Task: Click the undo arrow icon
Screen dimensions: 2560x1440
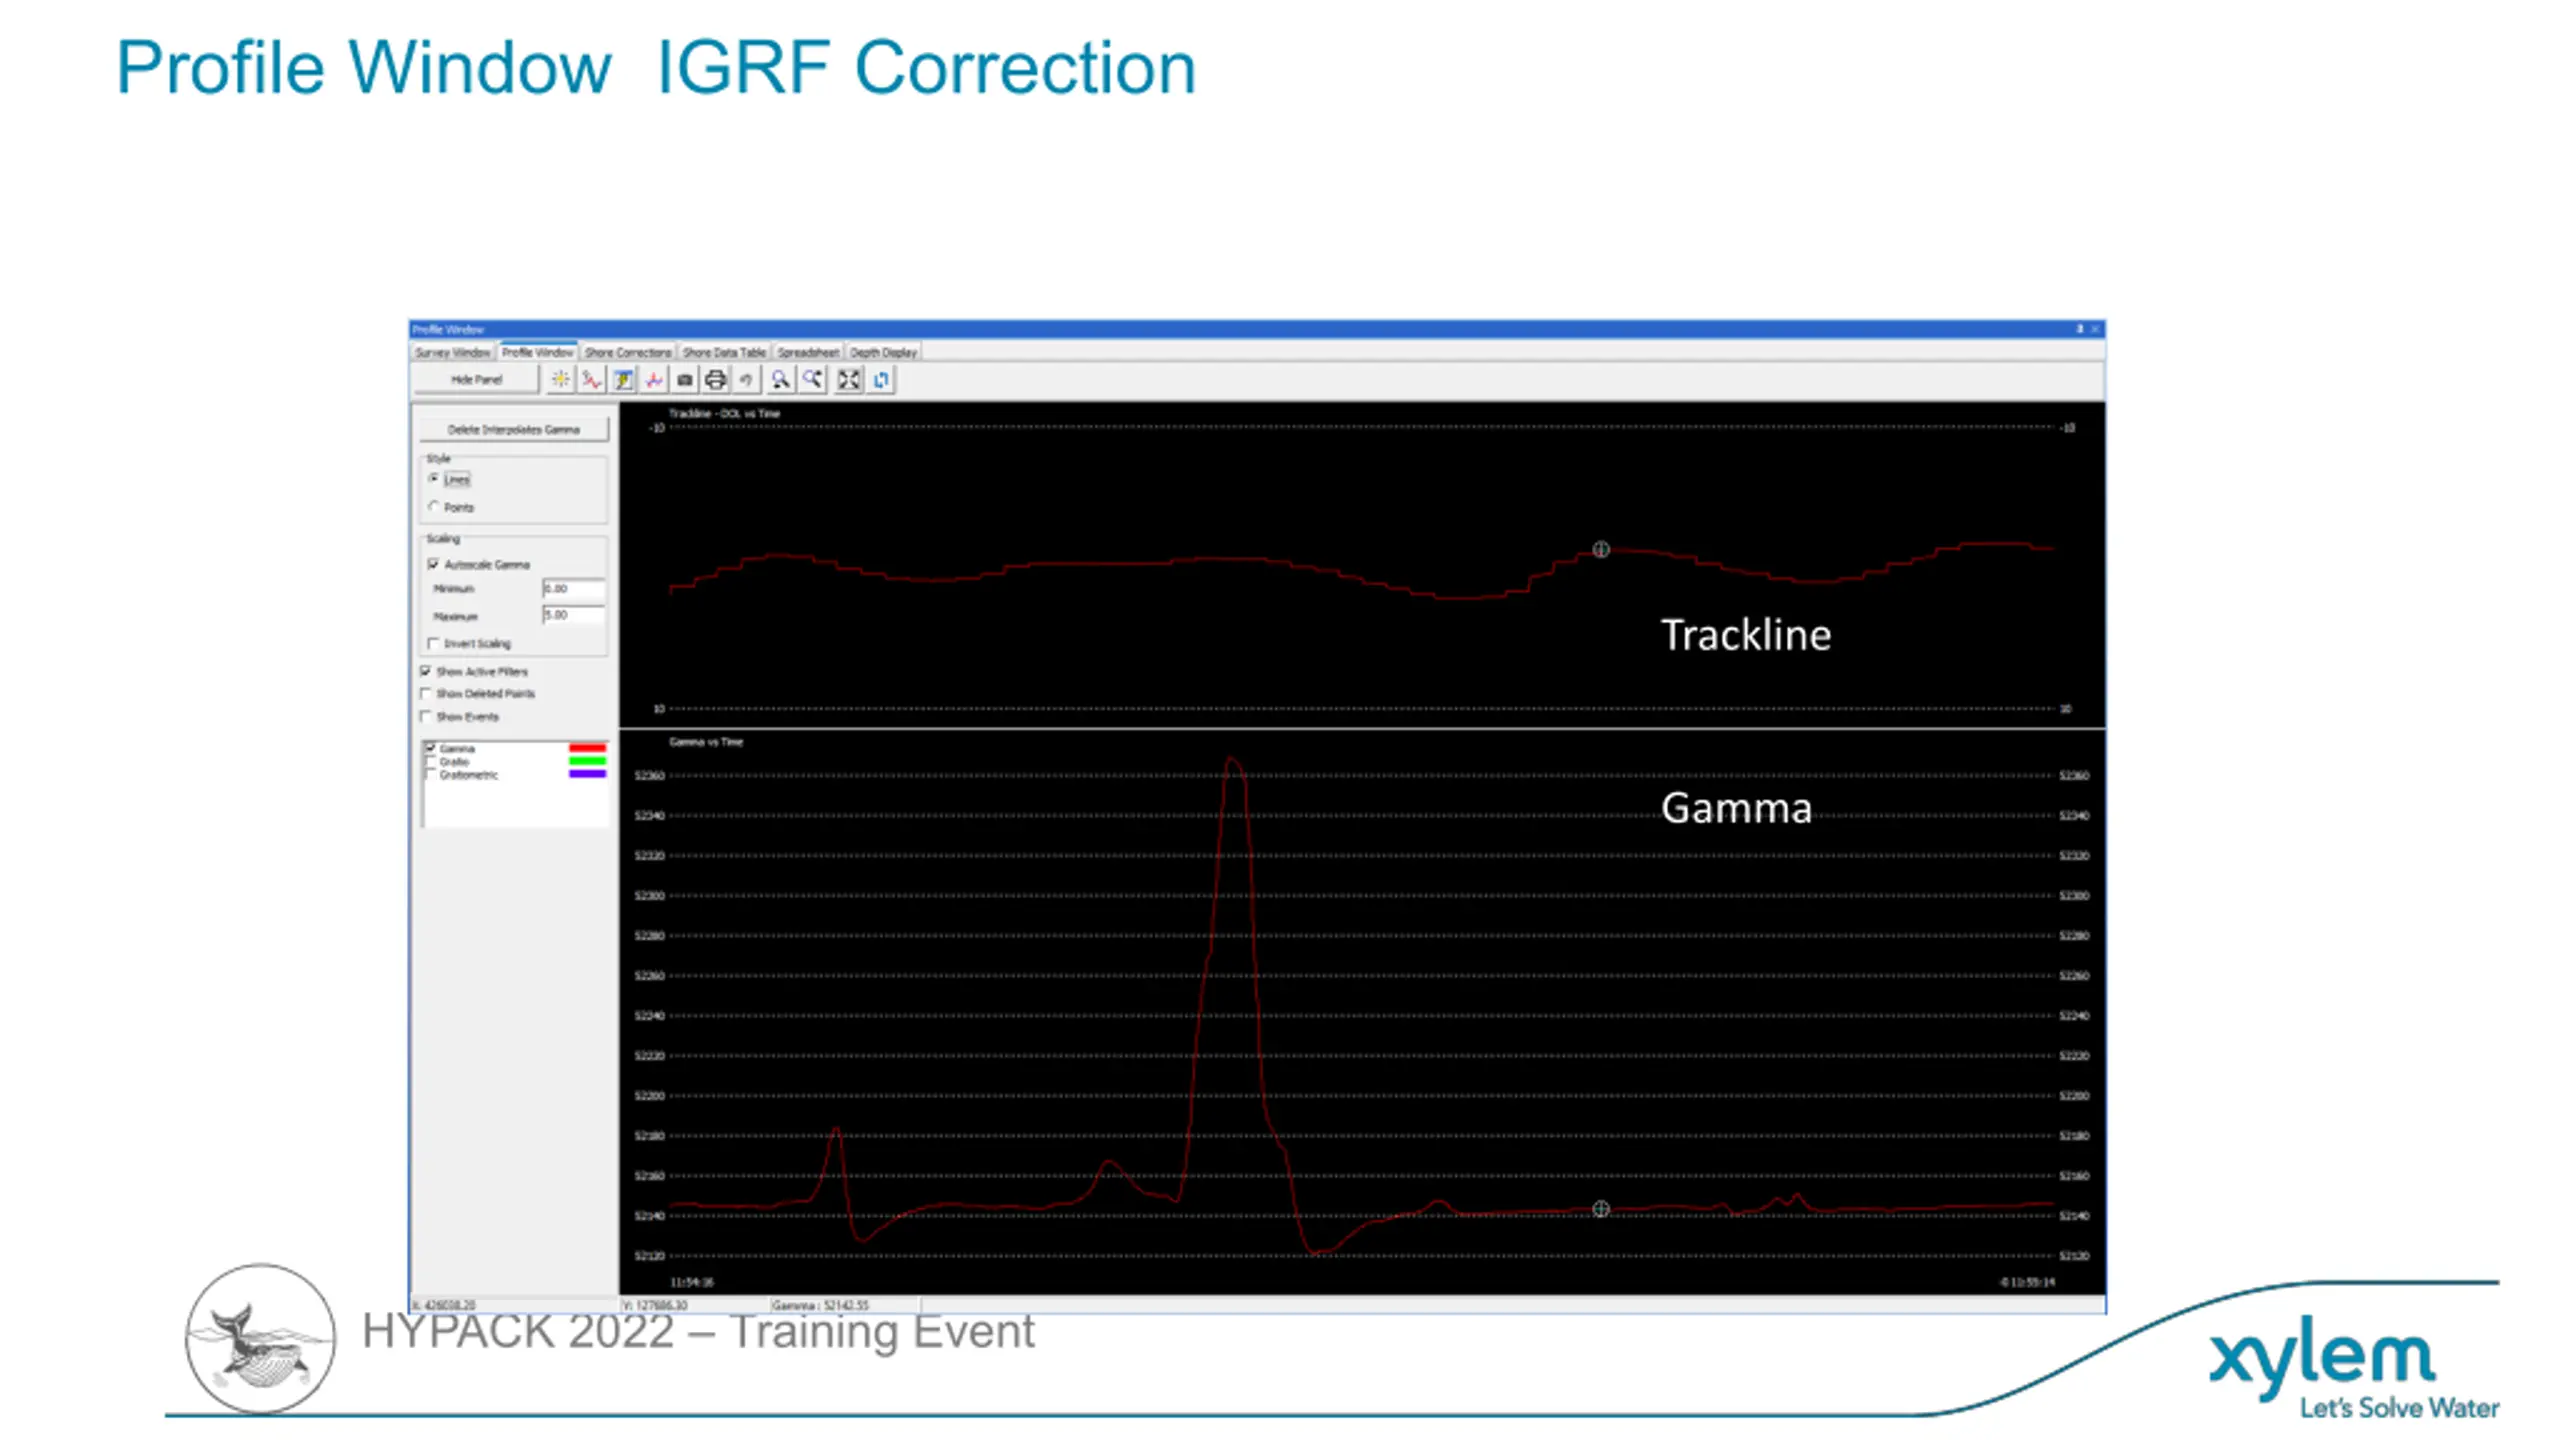Action: pyautogui.click(x=746, y=380)
